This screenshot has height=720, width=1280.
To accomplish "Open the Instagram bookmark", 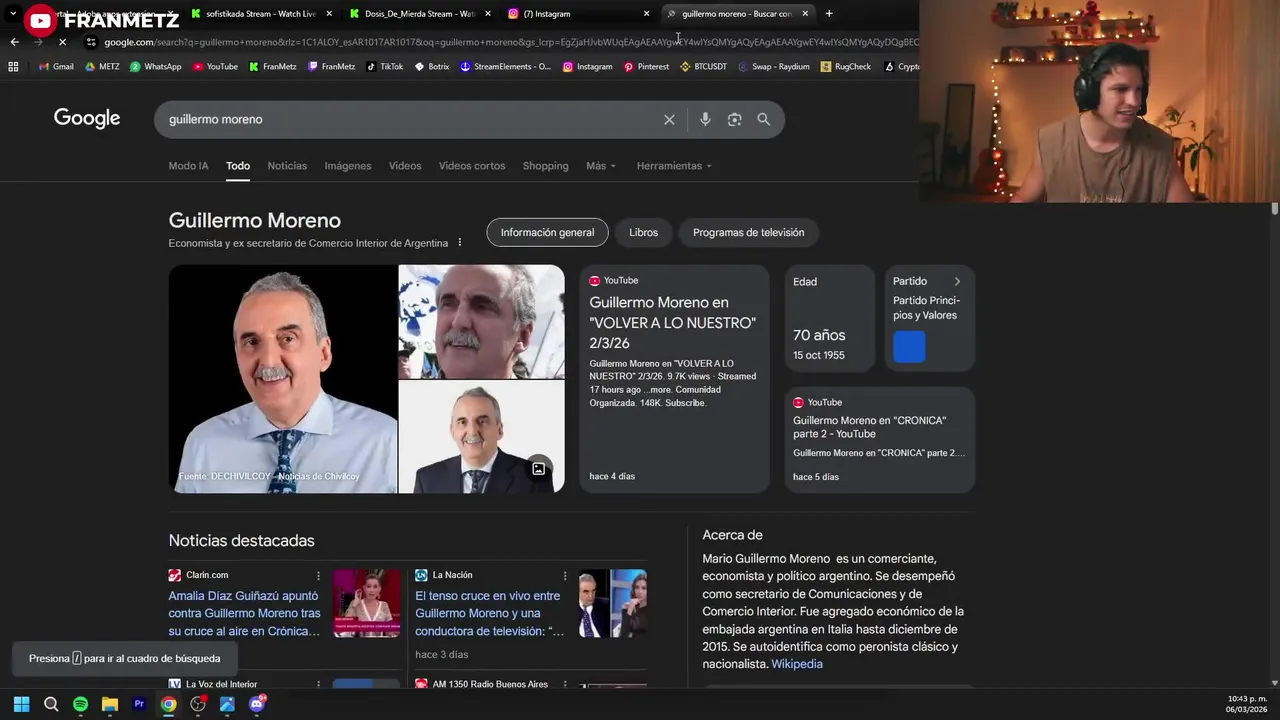I will 587,67.
